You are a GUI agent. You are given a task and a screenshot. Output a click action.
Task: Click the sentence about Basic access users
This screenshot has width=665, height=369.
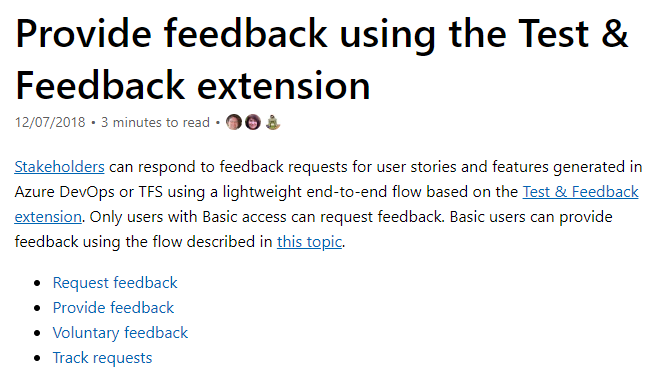[x=266, y=217]
